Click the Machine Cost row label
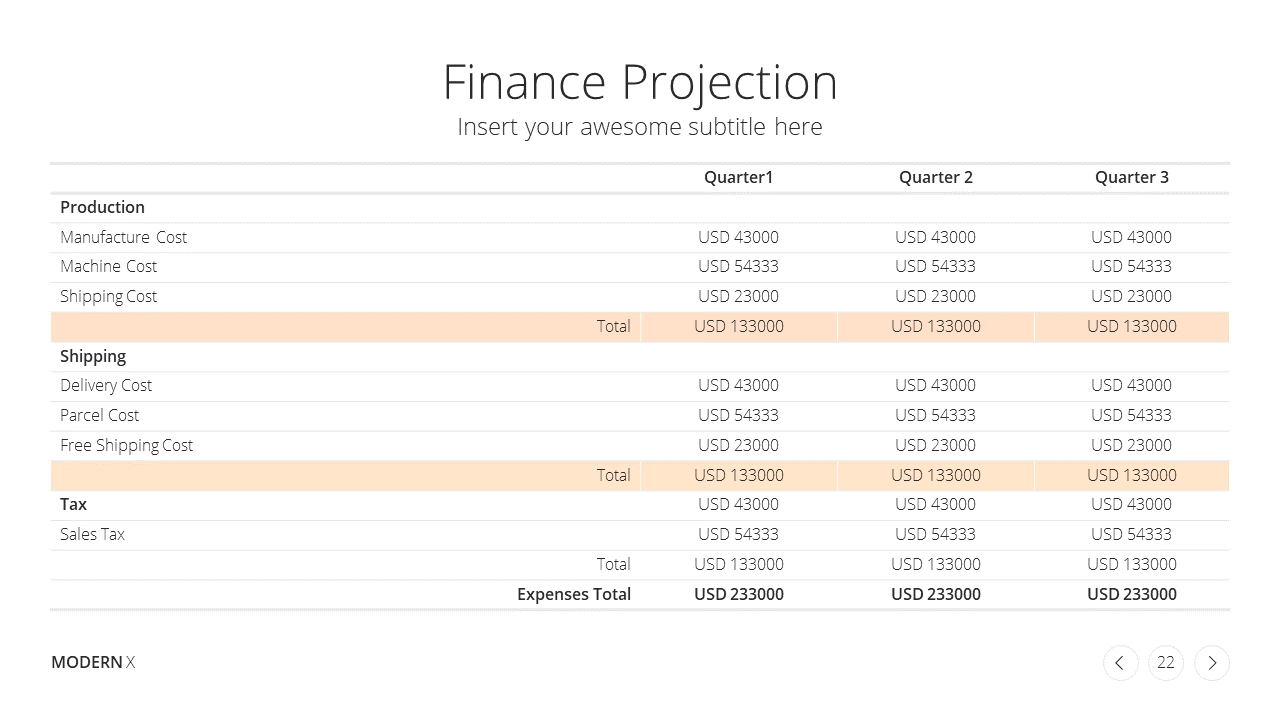The image size is (1280, 720). pos(109,266)
